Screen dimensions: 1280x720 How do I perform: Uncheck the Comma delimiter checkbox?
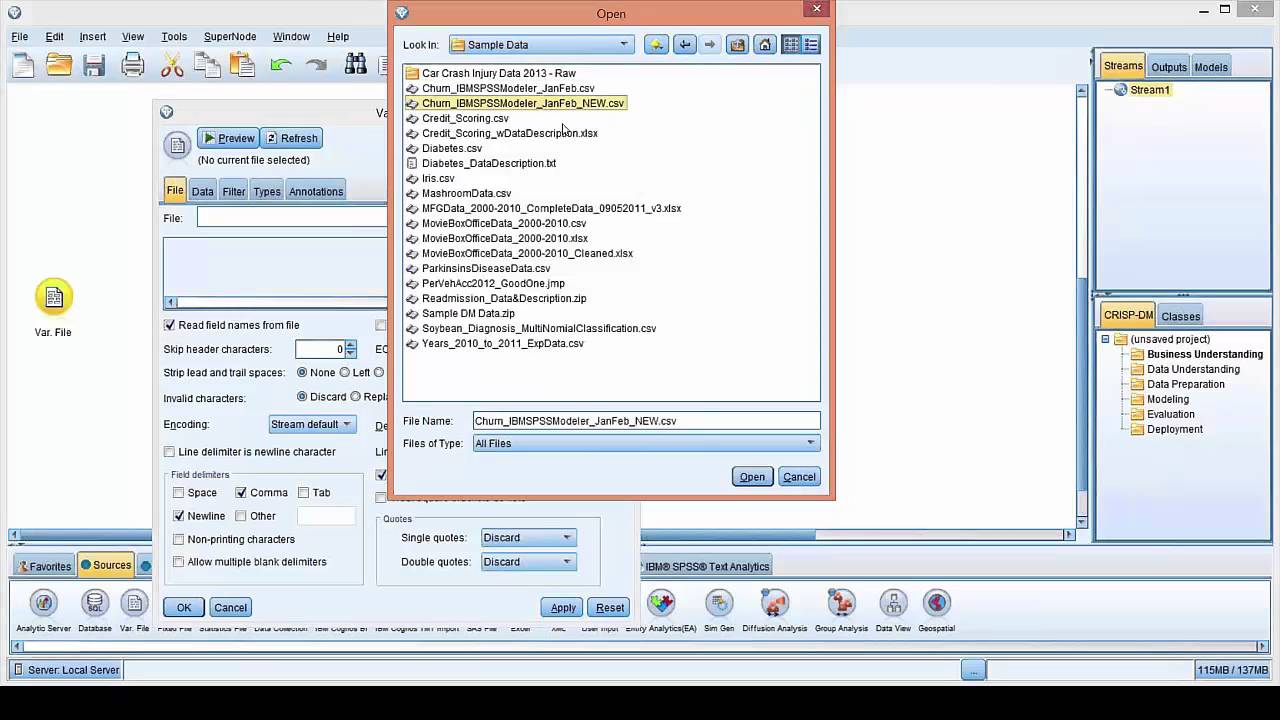point(241,493)
